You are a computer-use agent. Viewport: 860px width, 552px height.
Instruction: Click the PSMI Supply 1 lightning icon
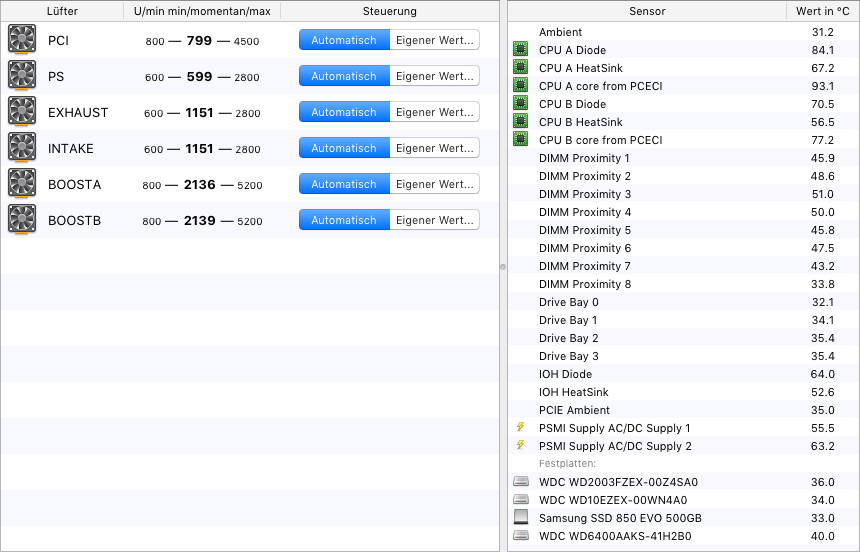click(x=520, y=427)
